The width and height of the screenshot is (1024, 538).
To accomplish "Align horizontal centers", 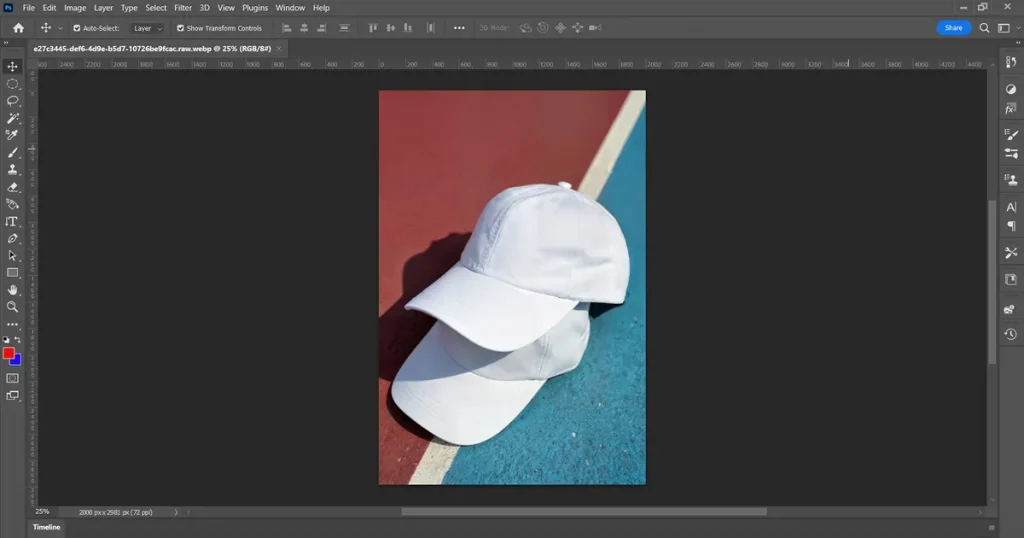I will [x=304, y=28].
